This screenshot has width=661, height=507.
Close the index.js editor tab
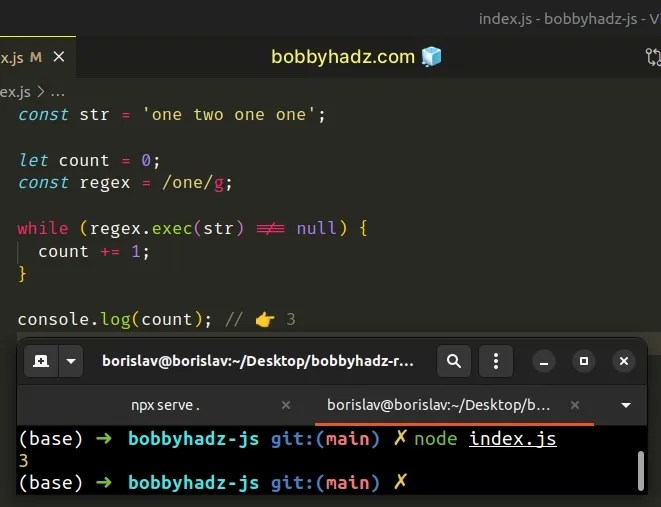59,56
